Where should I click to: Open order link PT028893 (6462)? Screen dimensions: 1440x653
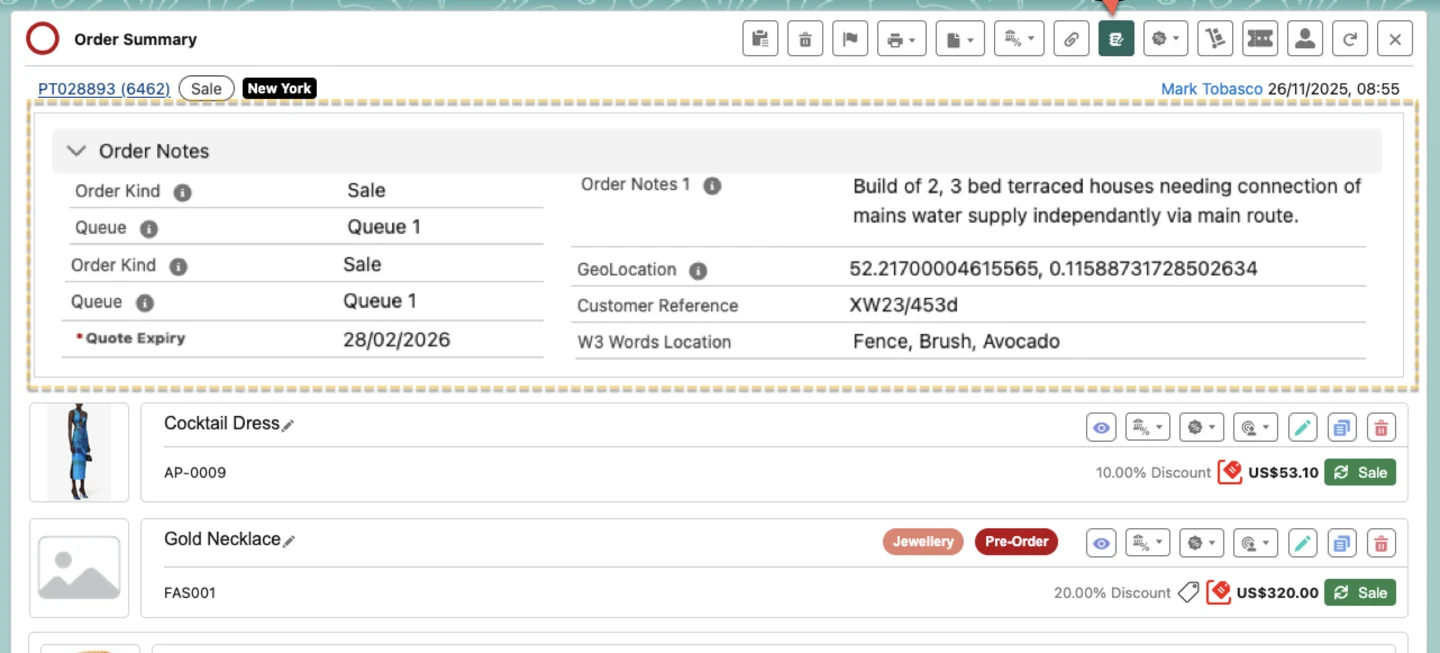[104, 89]
